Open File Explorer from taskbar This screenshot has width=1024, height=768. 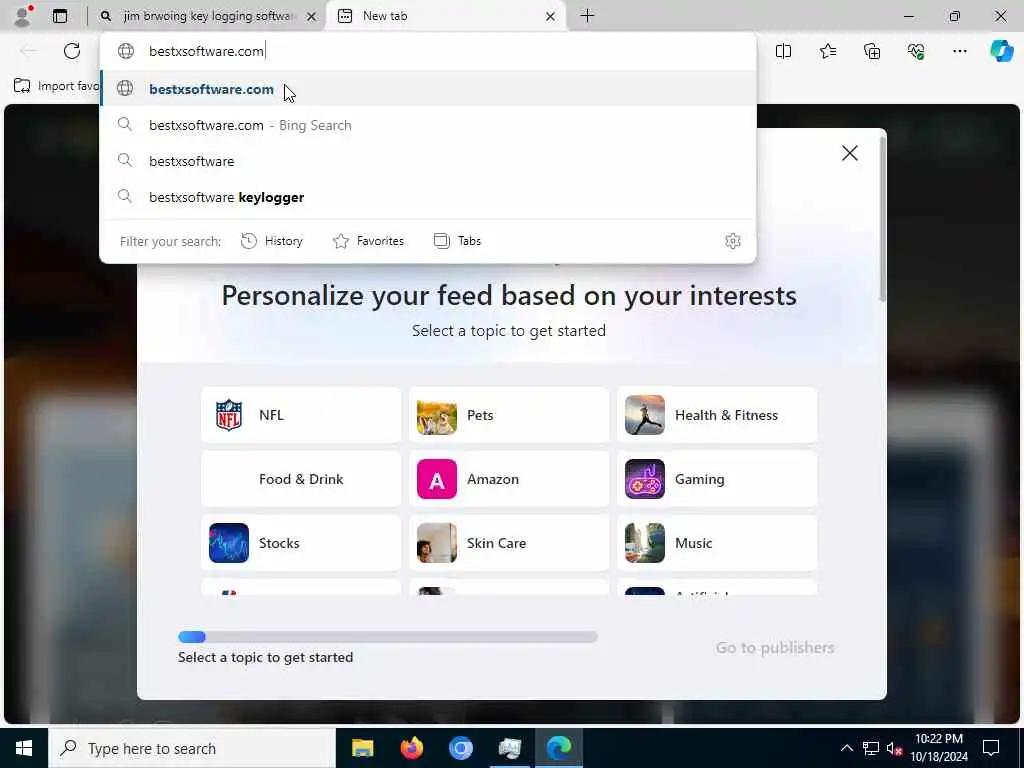click(362, 748)
